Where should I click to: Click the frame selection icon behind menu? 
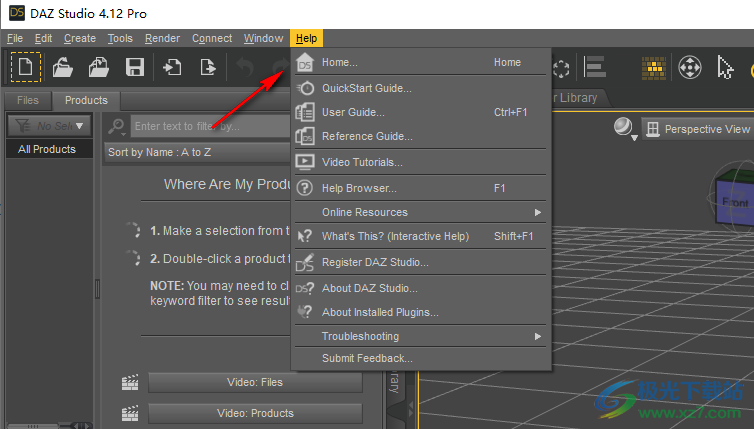tap(561, 68)
